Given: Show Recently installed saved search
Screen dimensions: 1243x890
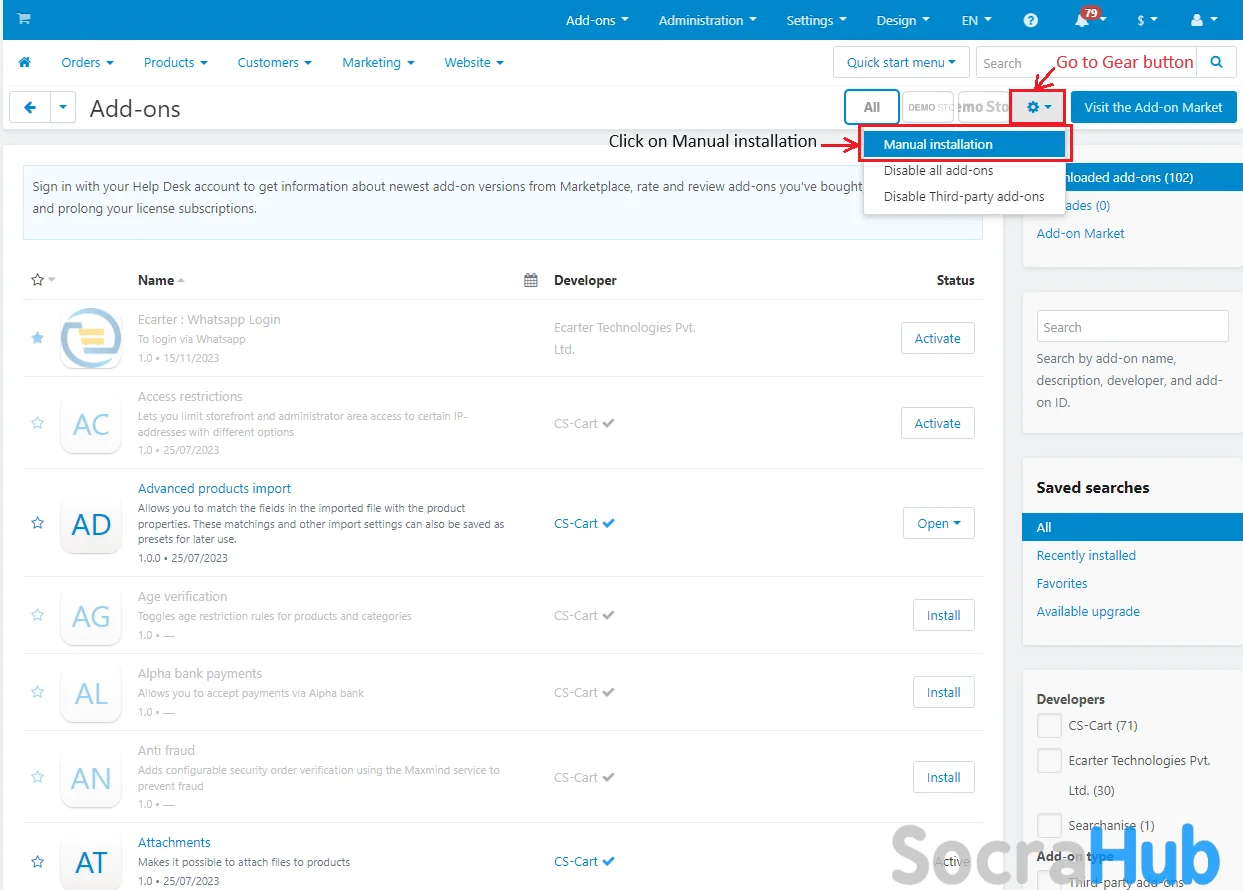Looking at the screenshot, I should [1086, 555].
